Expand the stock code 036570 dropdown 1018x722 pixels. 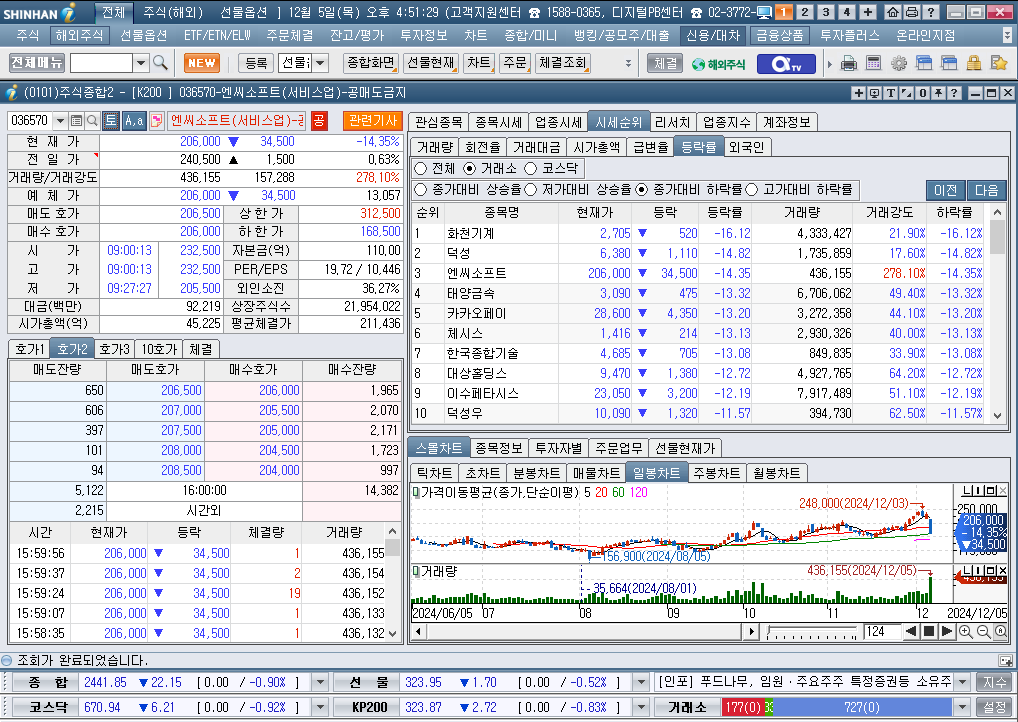60,120
